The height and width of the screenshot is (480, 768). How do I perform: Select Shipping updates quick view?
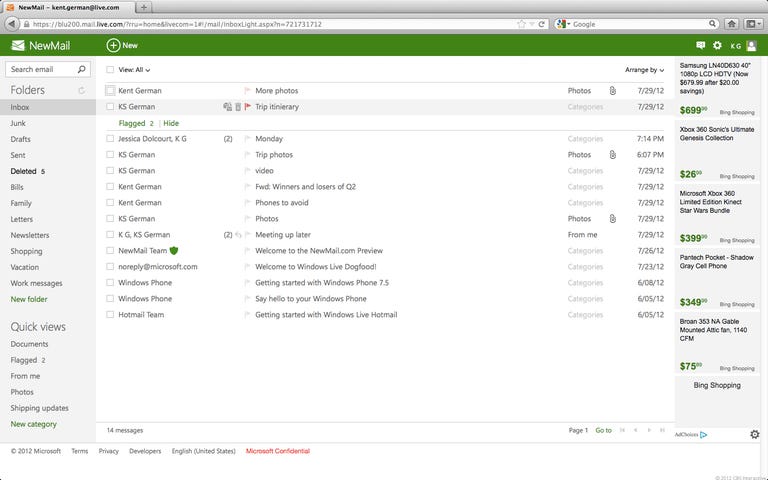pos(39,408)
